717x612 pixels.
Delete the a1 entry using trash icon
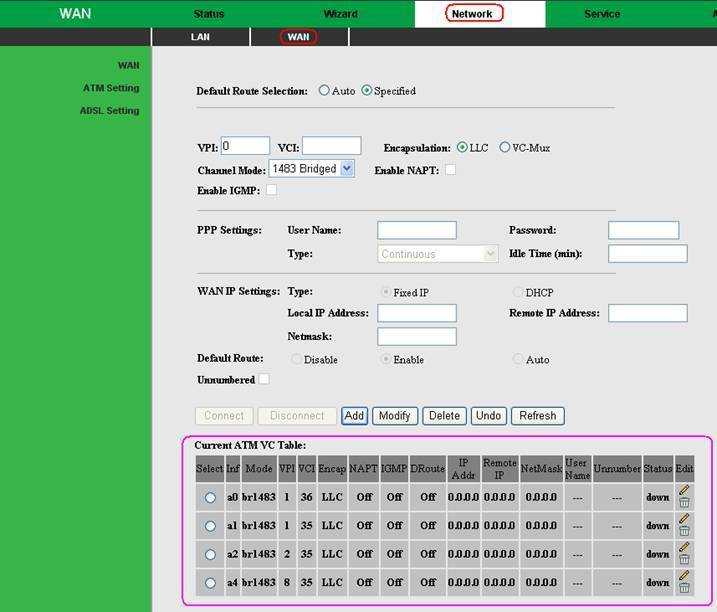[x=684, y=532]
